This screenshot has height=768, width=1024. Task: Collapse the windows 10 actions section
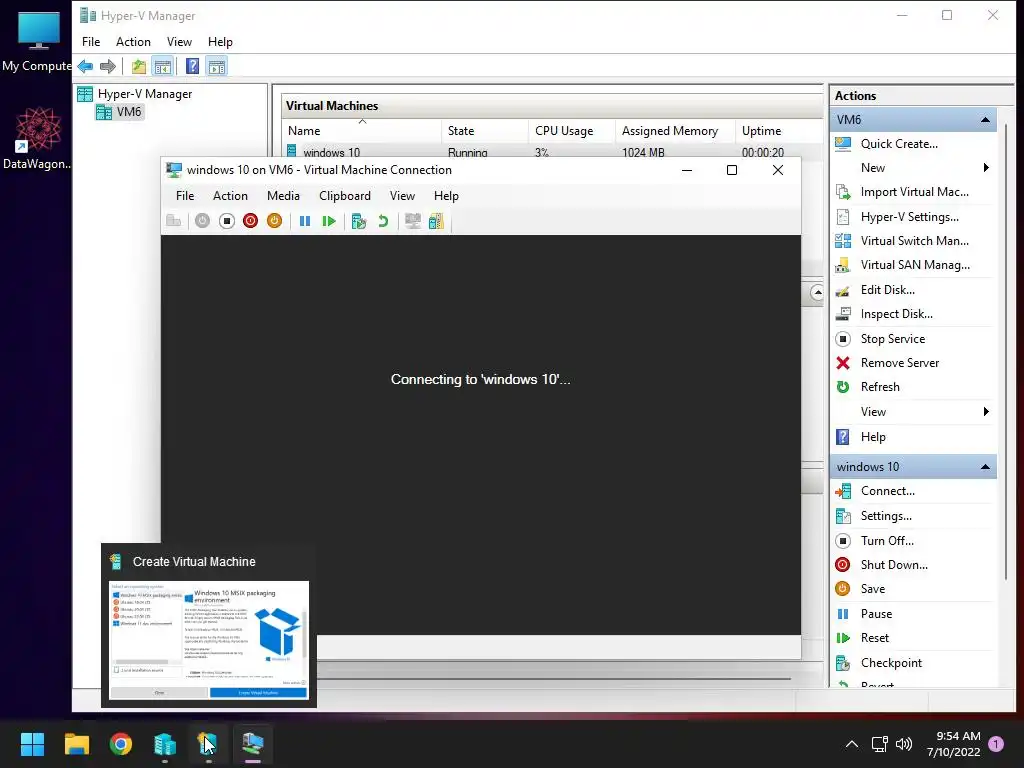985,467
